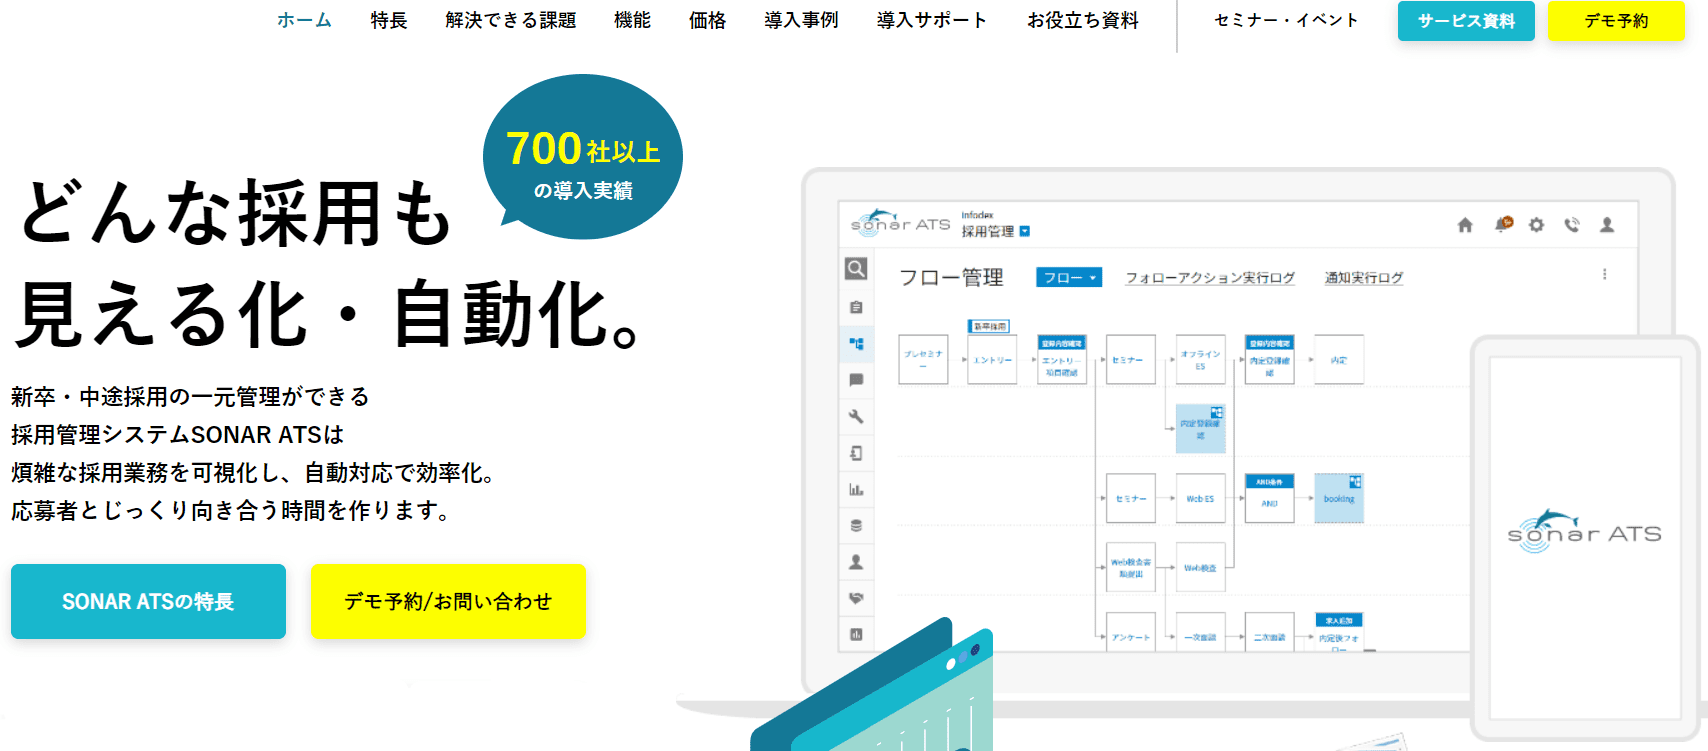Open the 導入事例 menu item
Screen dimensions: 1708x751
coord(801,20)
